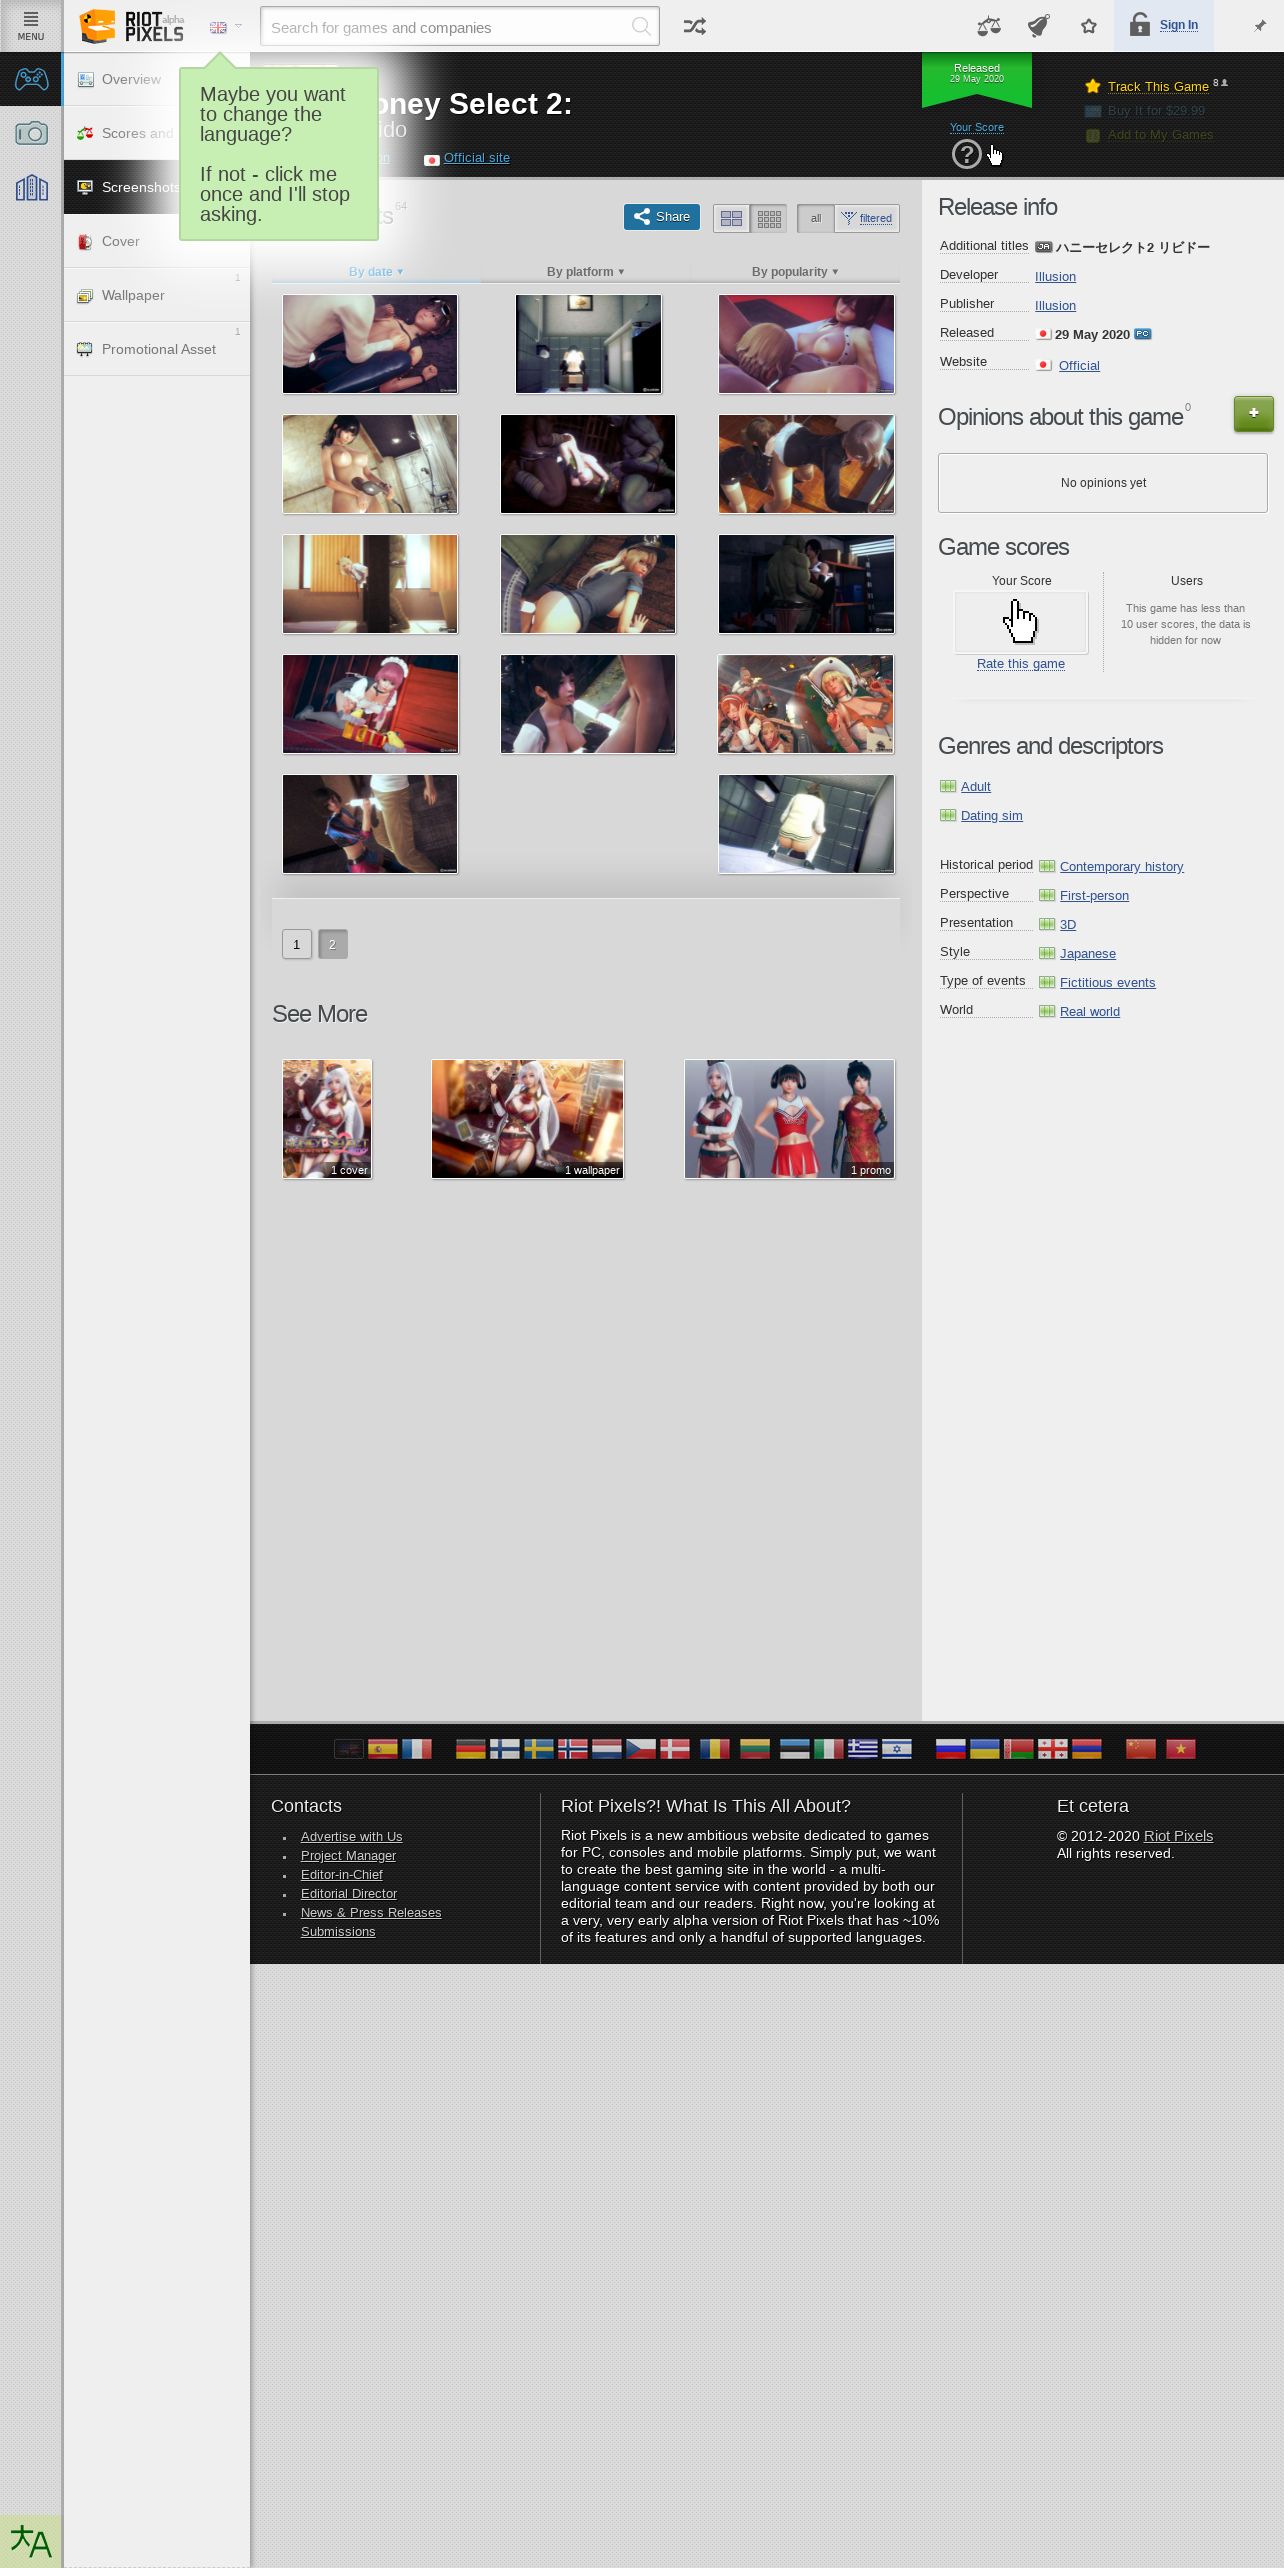This screenshot has height=2568, width=1284.
Task: Switch site language via Italian flag
Action: coord(828,1749)
